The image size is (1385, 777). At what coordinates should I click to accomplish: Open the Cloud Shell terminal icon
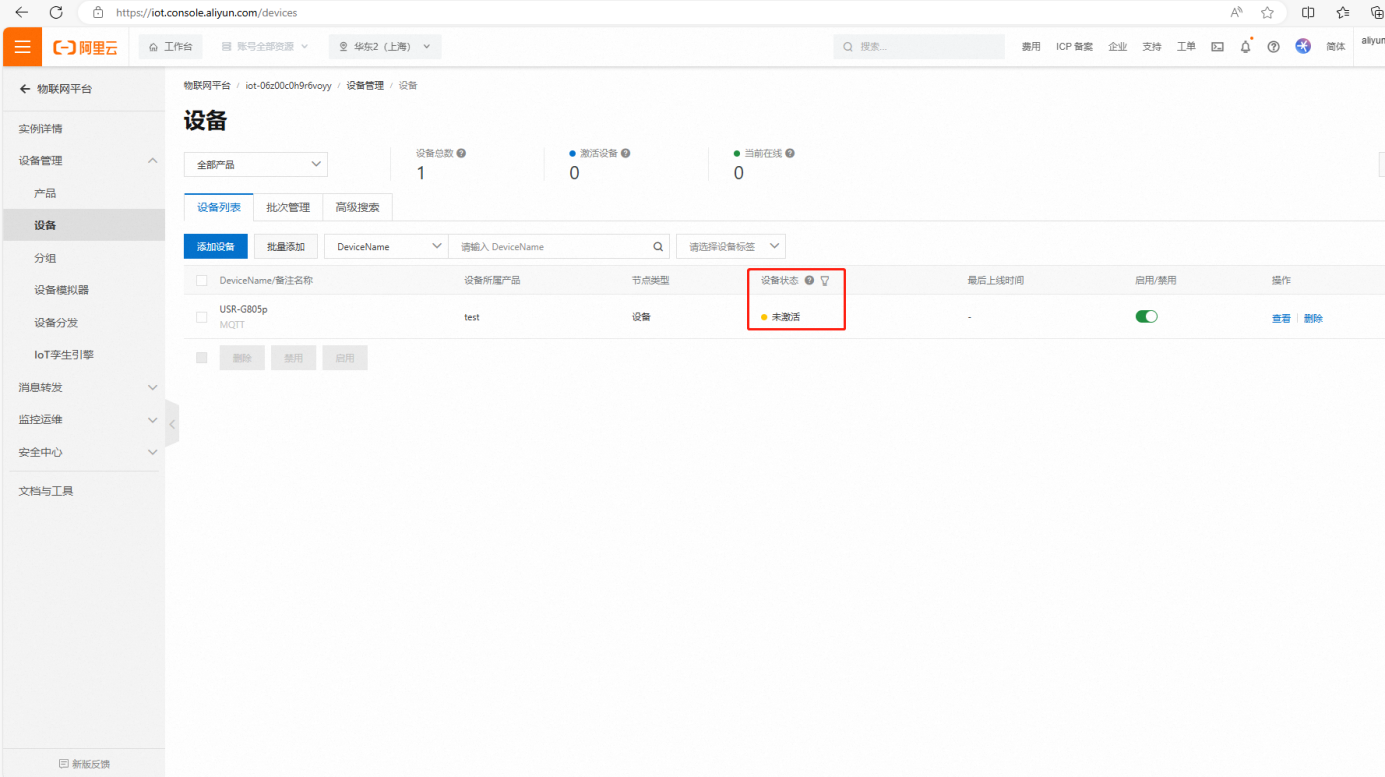(1217, 47)
